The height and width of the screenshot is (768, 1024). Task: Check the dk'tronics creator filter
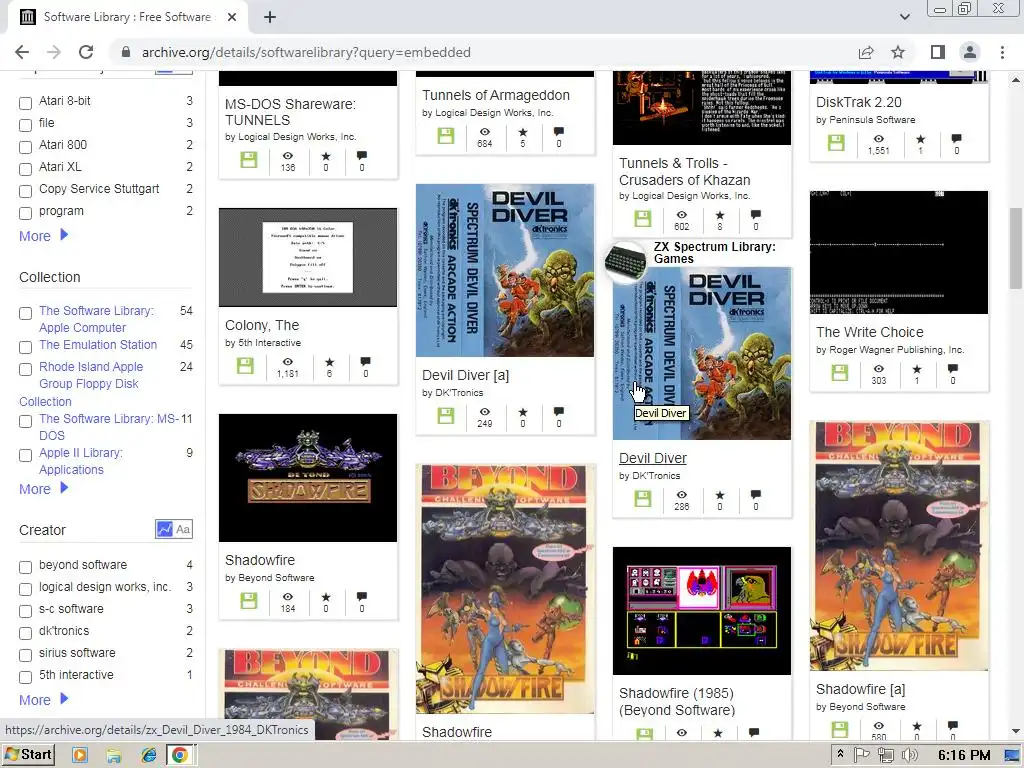tap(25, 633)
